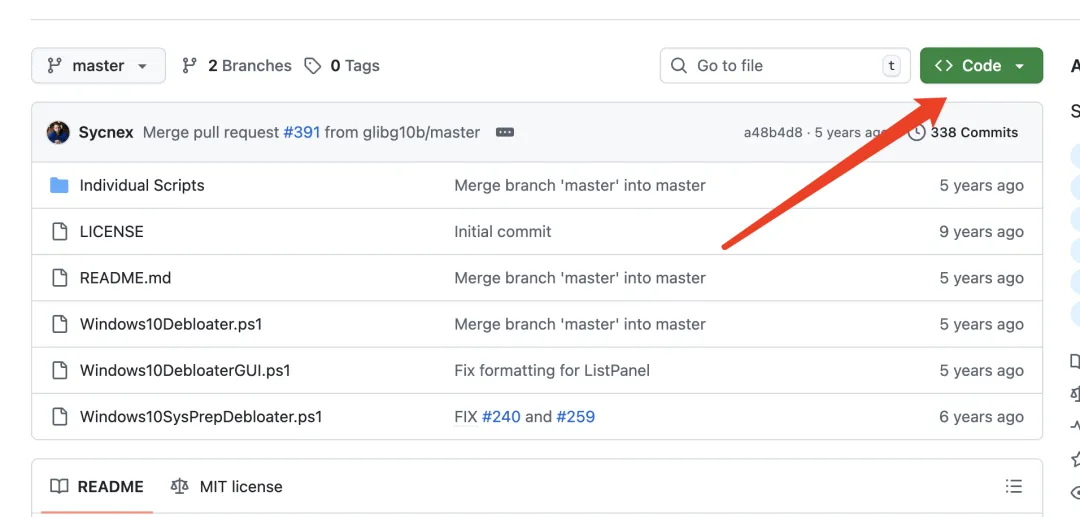The height and width of the screenshot is (517, 1080).
Task: Open pull request #391 link
Action: [301, 132]
